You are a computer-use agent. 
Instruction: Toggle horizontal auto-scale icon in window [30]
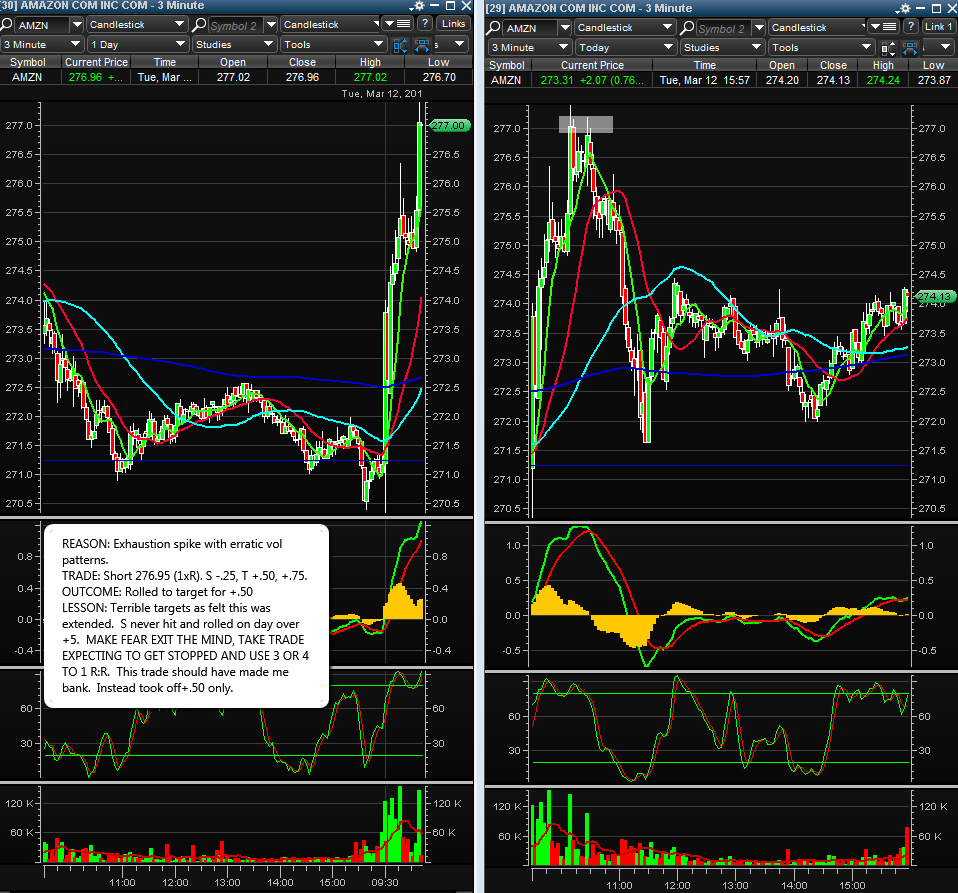point(422,45)
